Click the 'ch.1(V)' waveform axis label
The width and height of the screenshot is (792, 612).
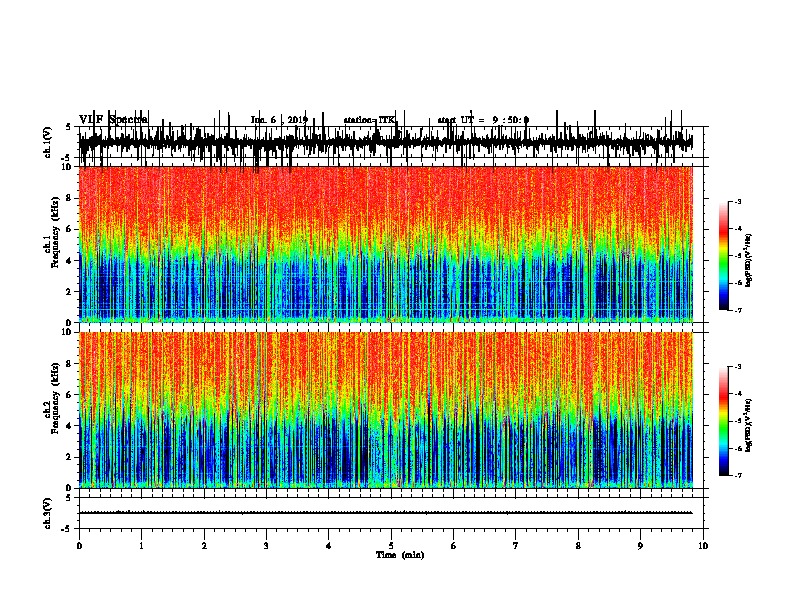click(x=48, y=142)
